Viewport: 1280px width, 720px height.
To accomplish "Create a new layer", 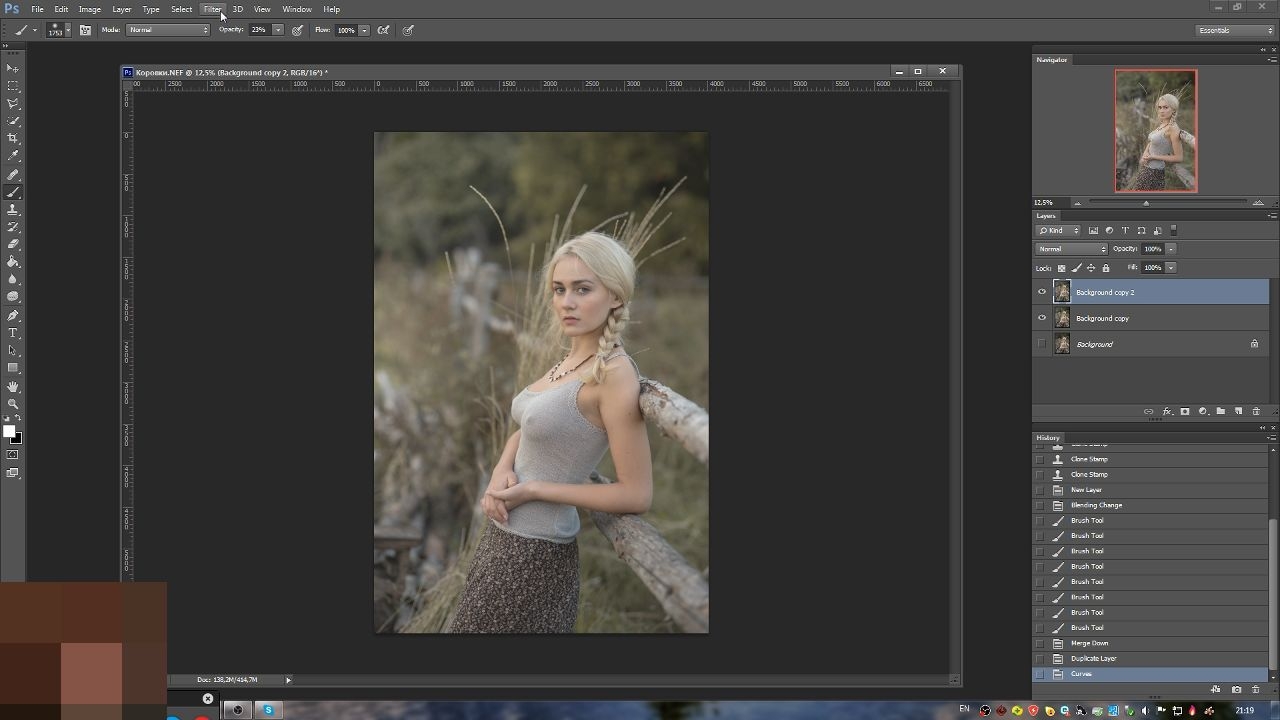I will tap(1239, 411).
